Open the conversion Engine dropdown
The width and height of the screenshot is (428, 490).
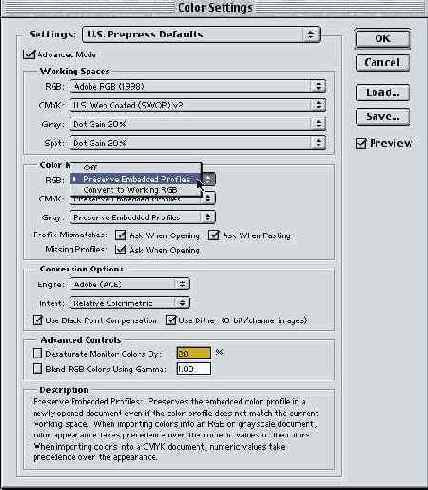pos(130,284)
